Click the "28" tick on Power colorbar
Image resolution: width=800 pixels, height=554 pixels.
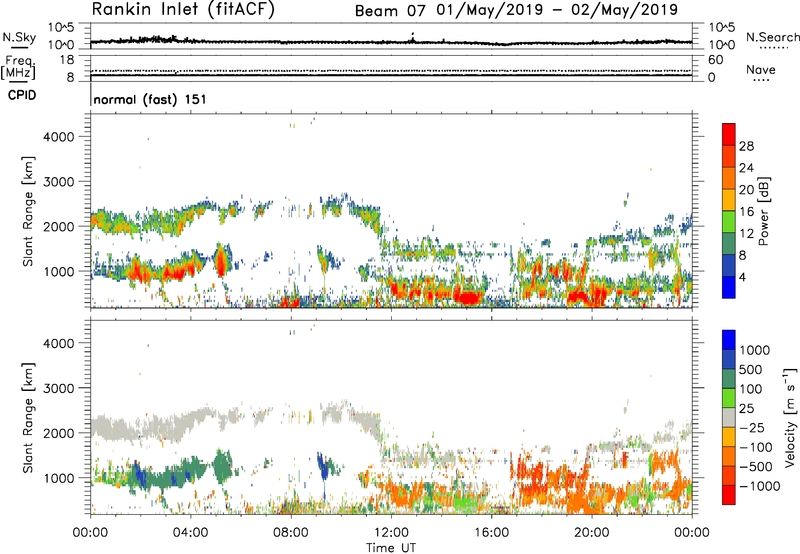746,146
